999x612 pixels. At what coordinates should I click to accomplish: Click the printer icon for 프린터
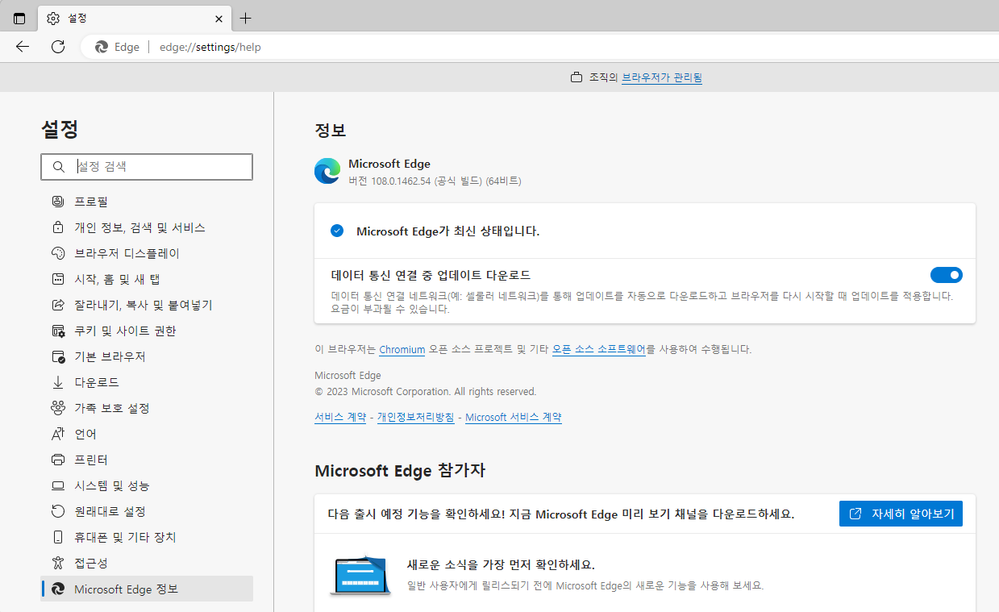58,460
